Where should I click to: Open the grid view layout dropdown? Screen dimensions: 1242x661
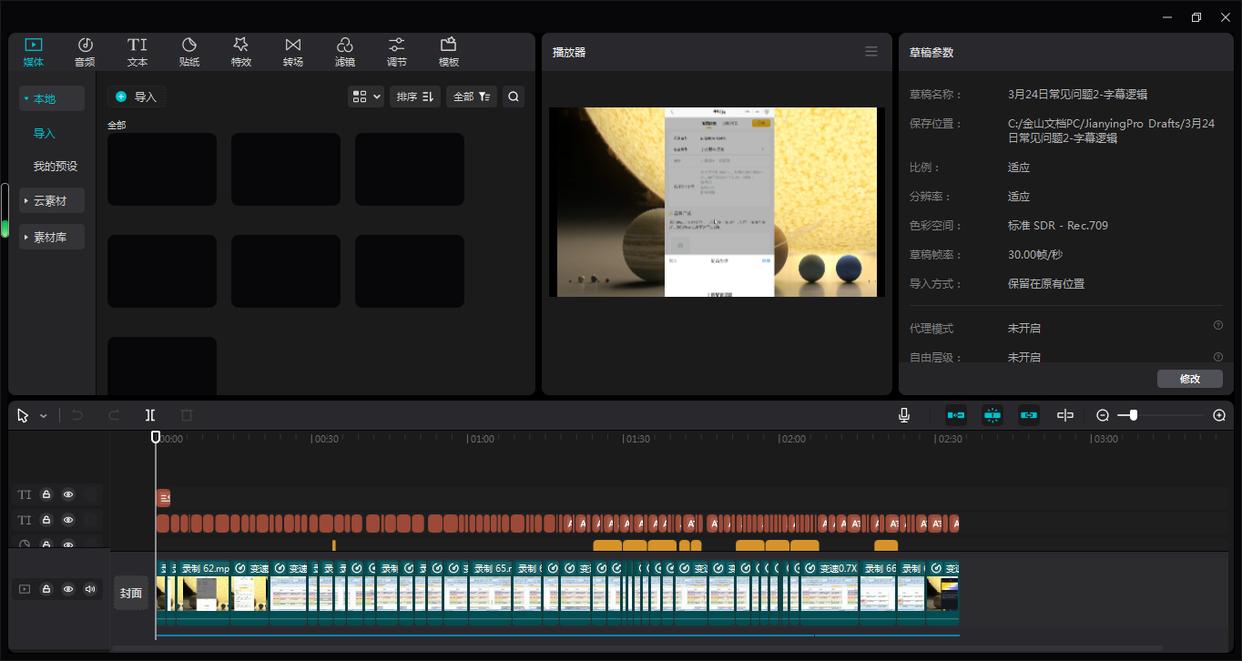366,97
